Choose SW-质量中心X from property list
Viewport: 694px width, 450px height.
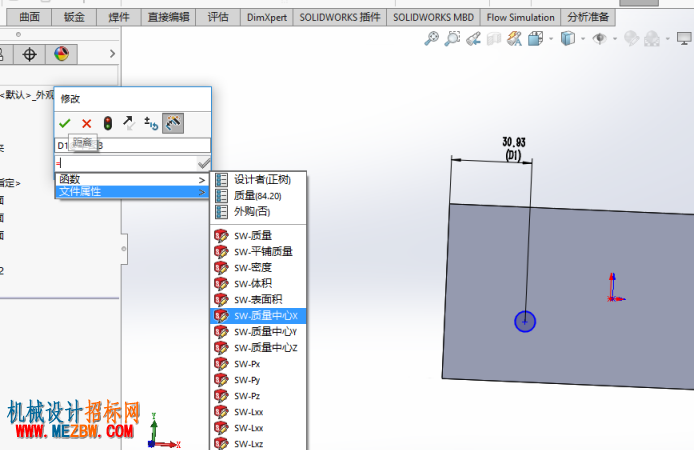tap(258, 315)
